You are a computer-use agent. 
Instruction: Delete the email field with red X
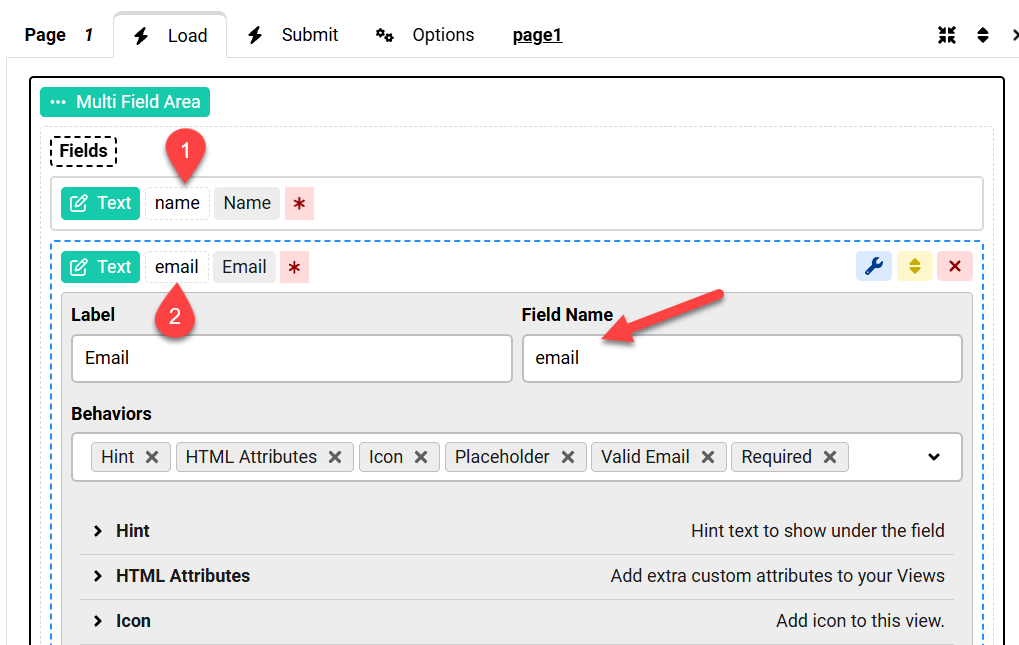tap(954, 266)
